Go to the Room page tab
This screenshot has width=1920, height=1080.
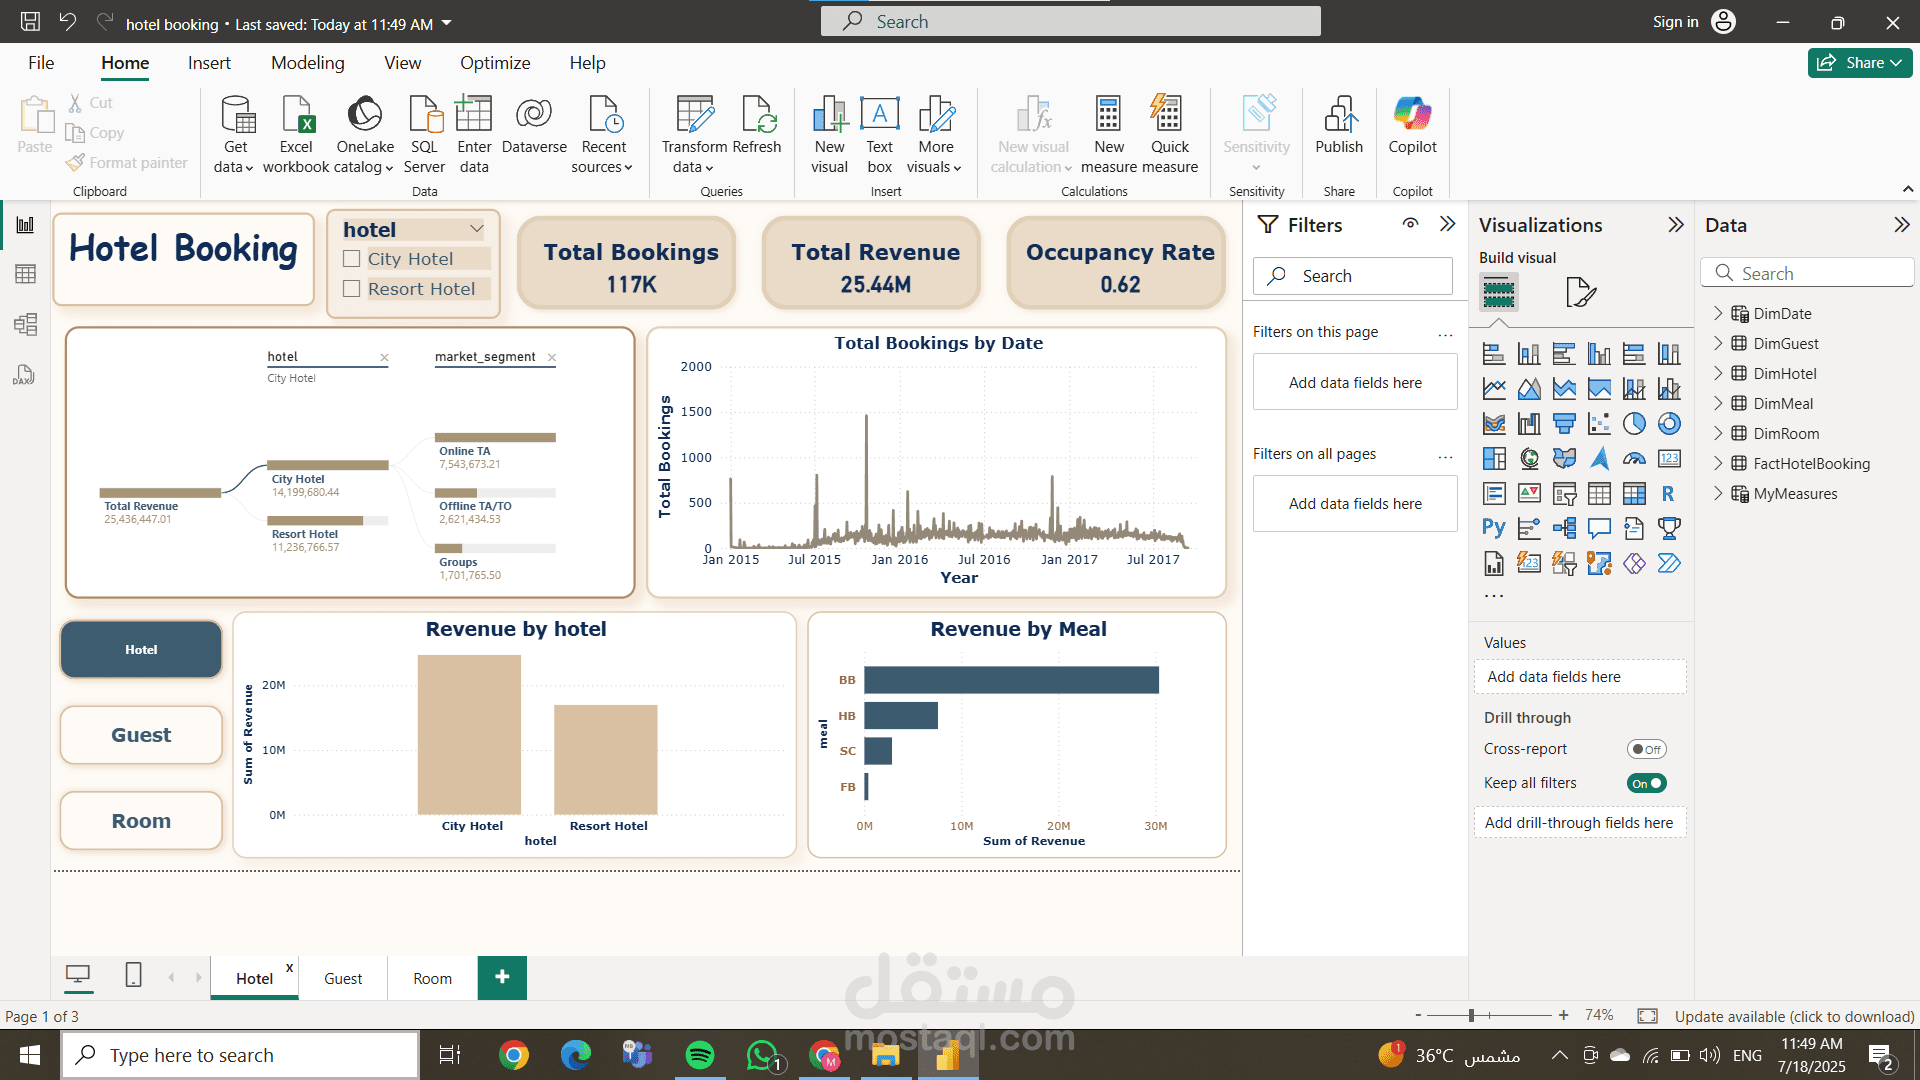tap(432, 978)
